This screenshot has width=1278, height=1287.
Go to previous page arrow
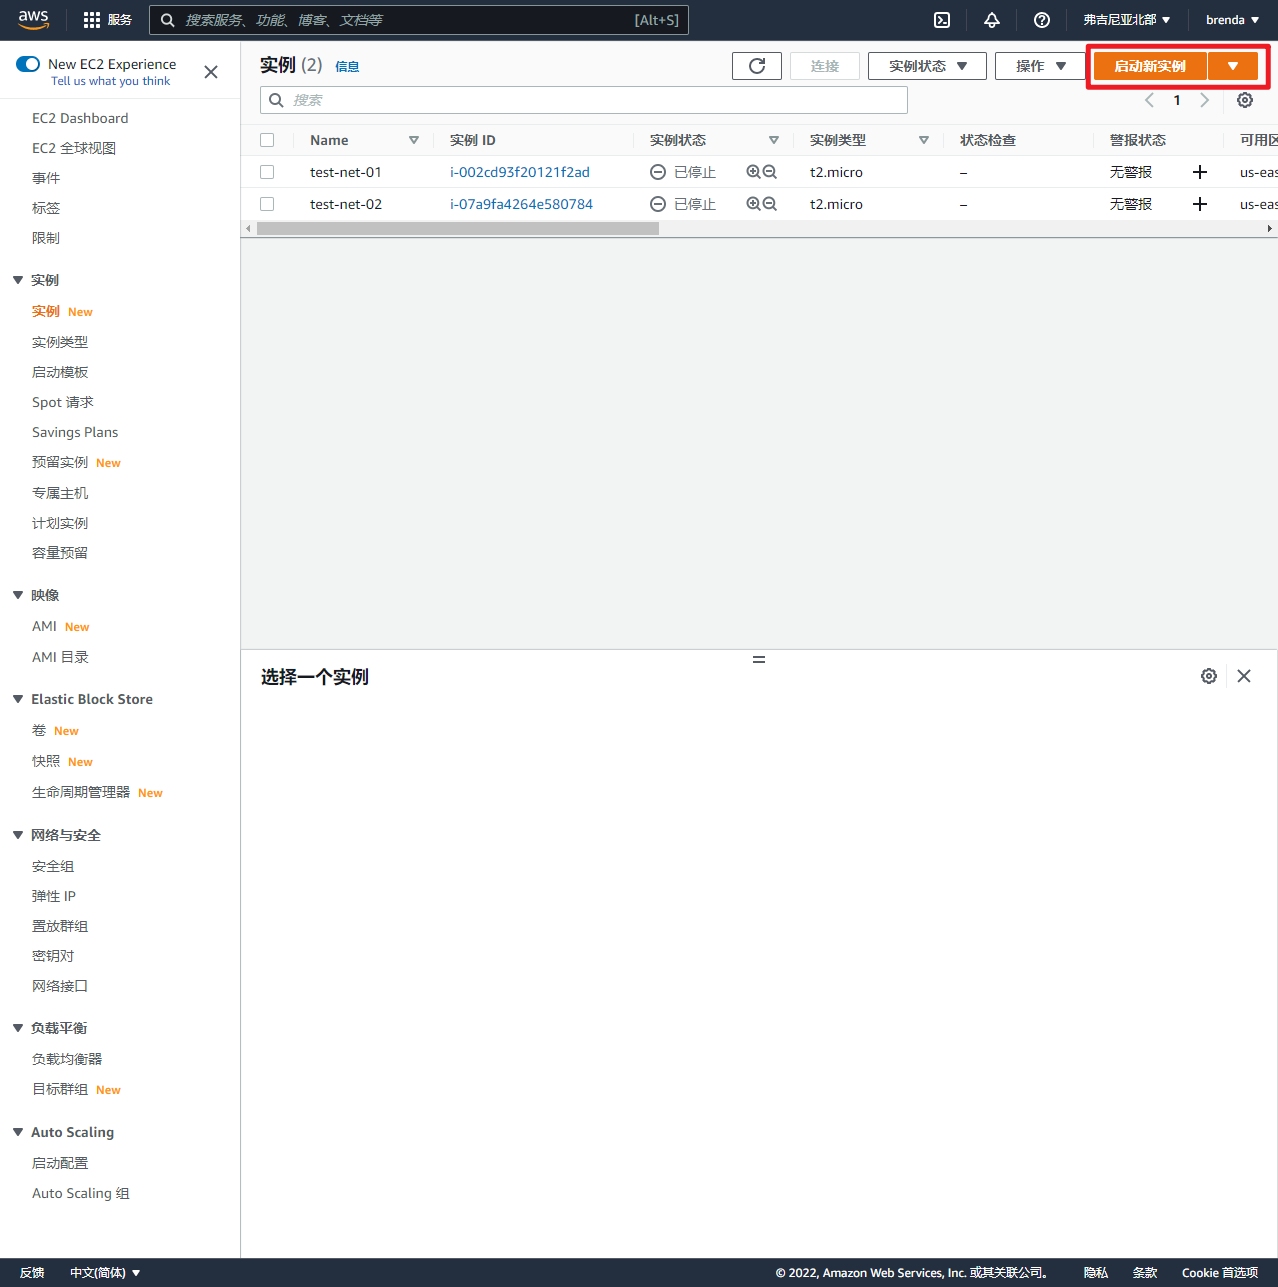point(1150,100)
